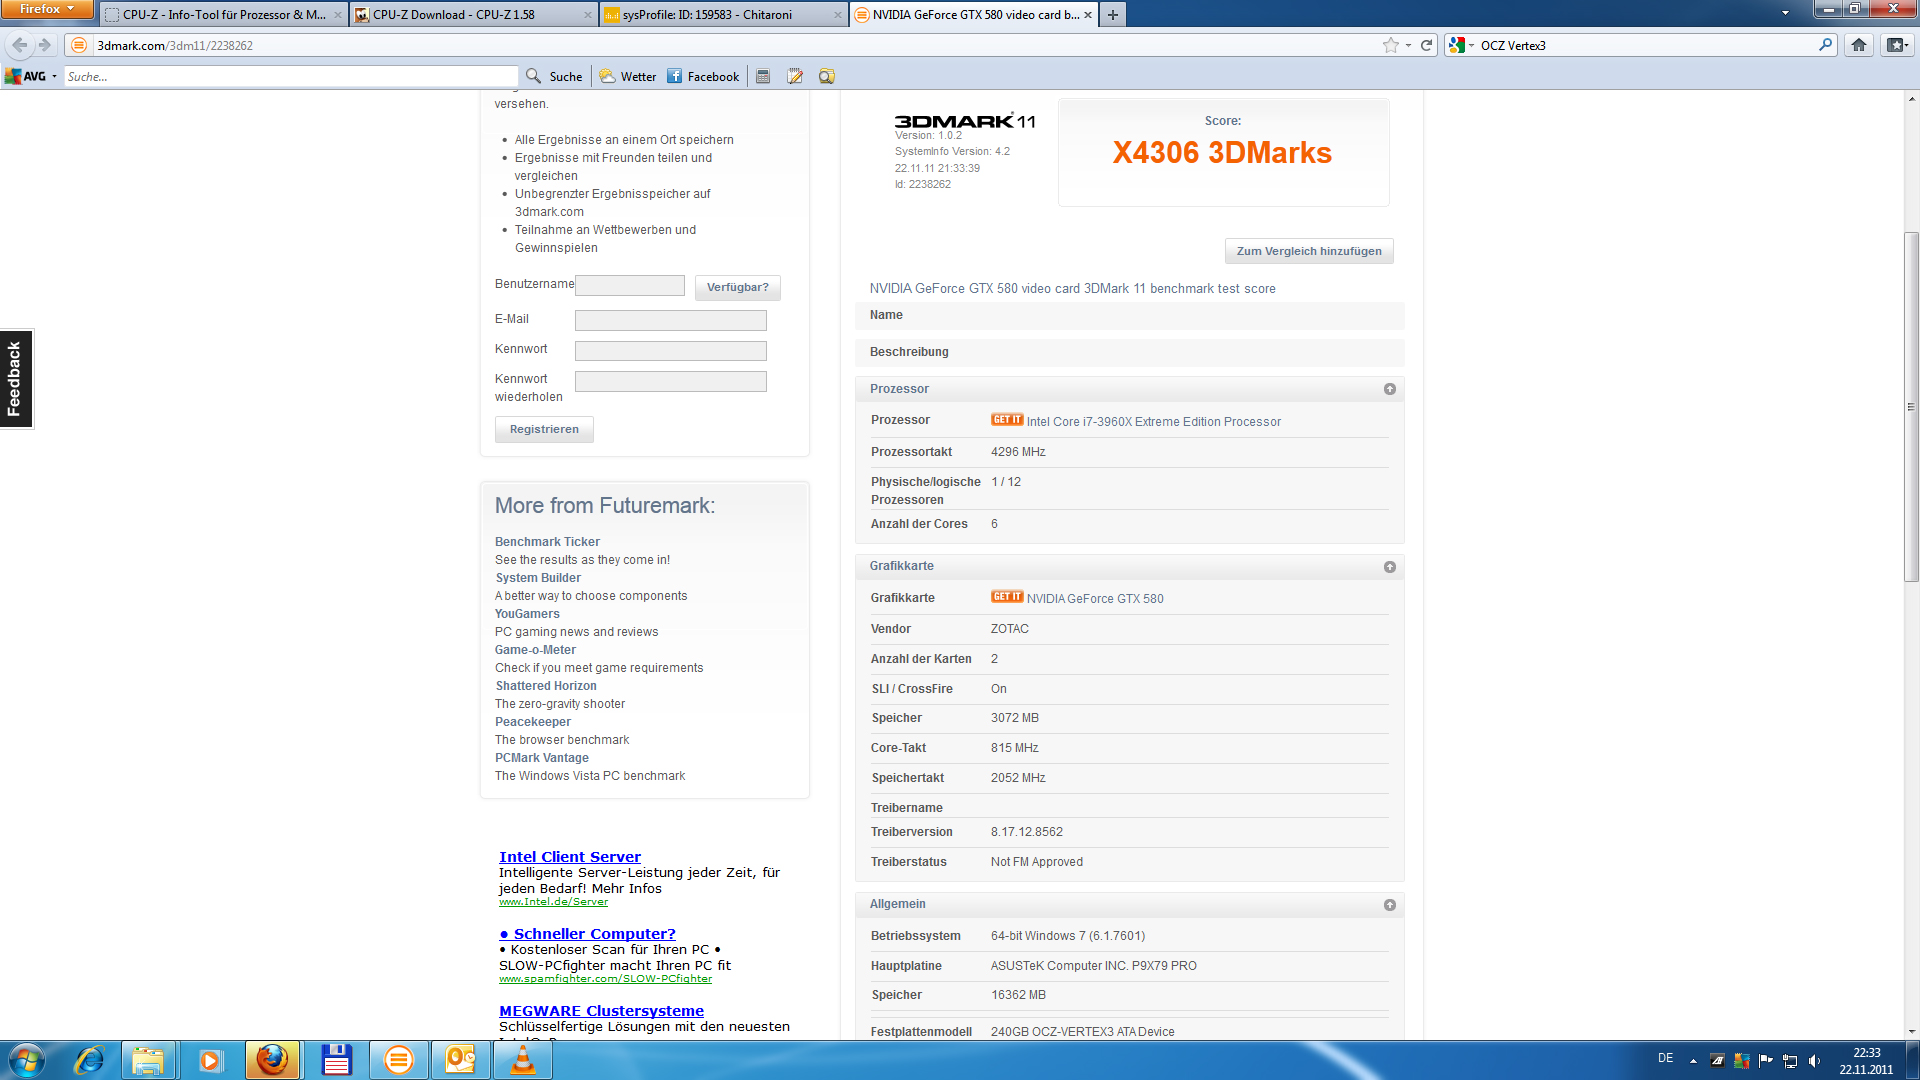The image size is (1920, 1080).
Task: Click the AVG toolbar logo
Action: pyautogui.click(x=26, y=76)
